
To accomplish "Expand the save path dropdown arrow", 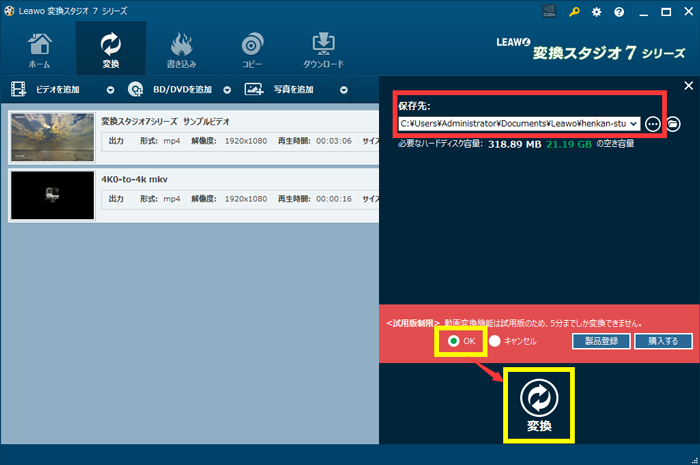I will click(x=634, y=124).
